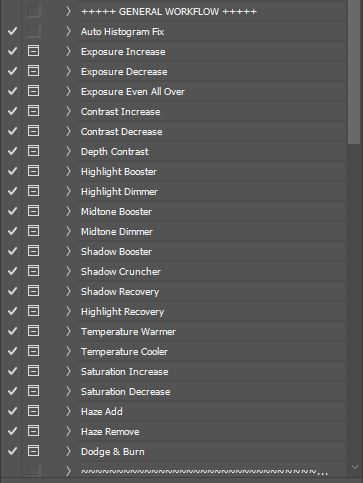Image resolution: width=363 pixels, height=483 pixels.
Task: Toggle dialog icon for Shadow Recovery
Action: tap(33, 291)
